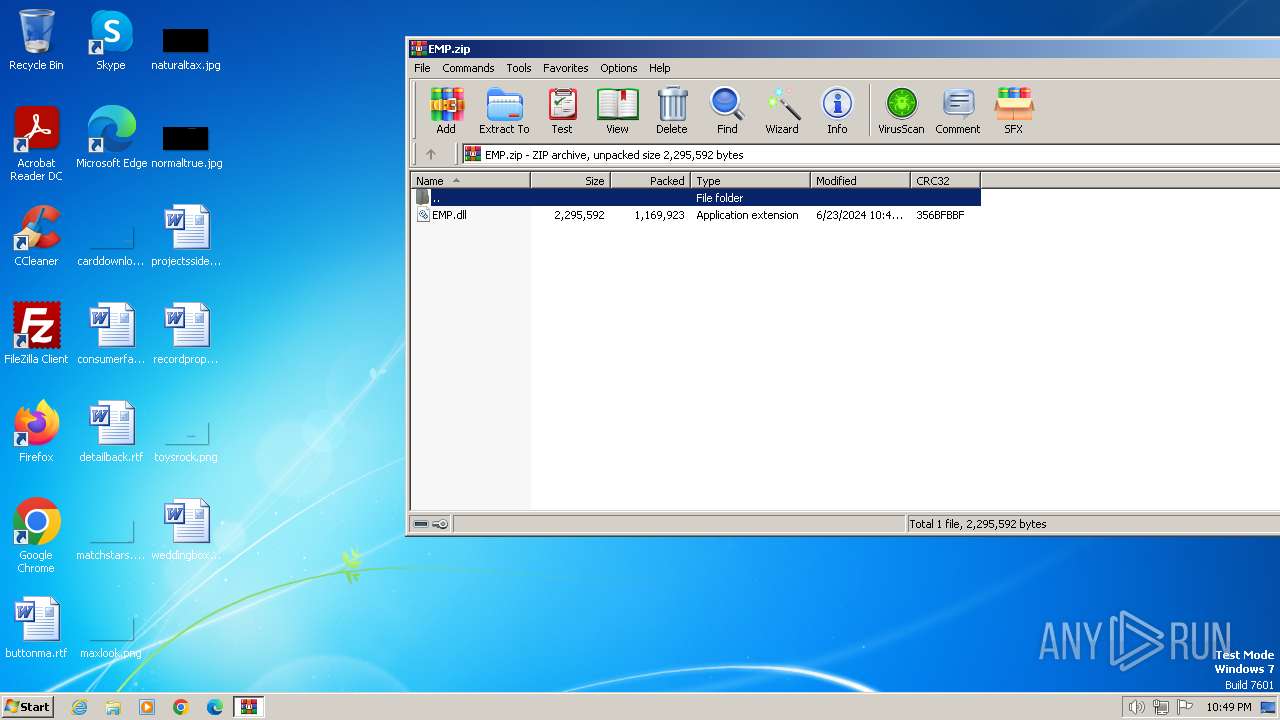Open the View toolbar icon
The width and height of the screenshot is (1280, 720).
tap(617, 111)
